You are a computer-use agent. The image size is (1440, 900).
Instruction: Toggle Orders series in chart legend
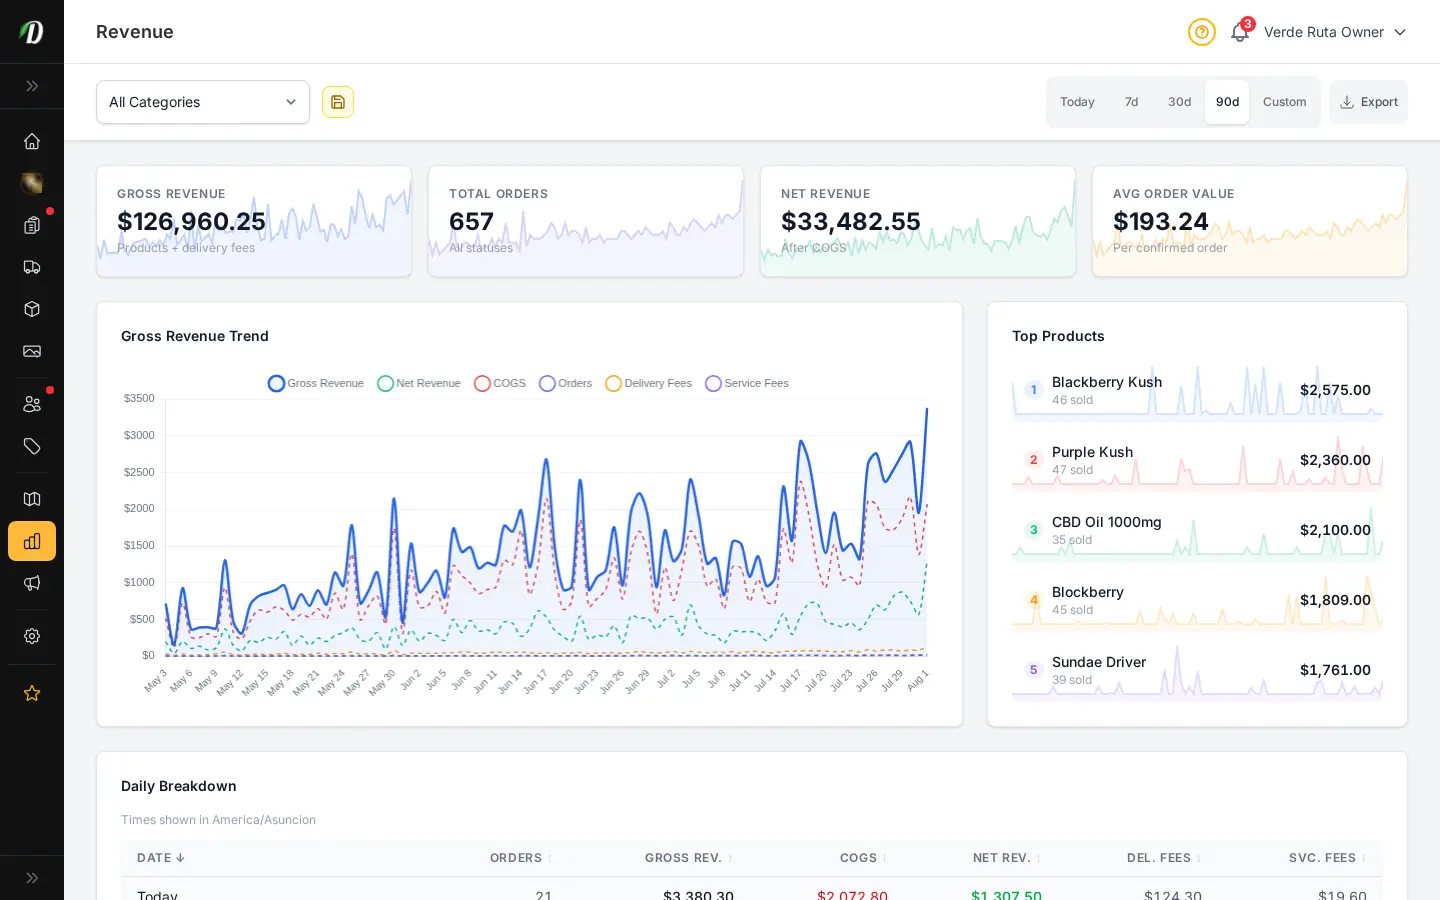point(566,383)
